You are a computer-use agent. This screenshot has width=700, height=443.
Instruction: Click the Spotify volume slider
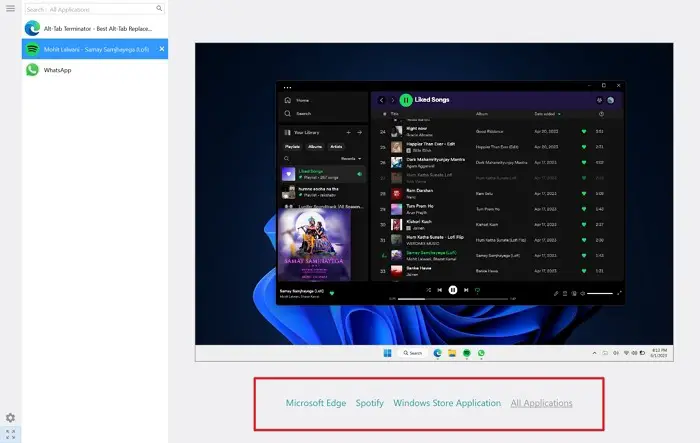600,293
